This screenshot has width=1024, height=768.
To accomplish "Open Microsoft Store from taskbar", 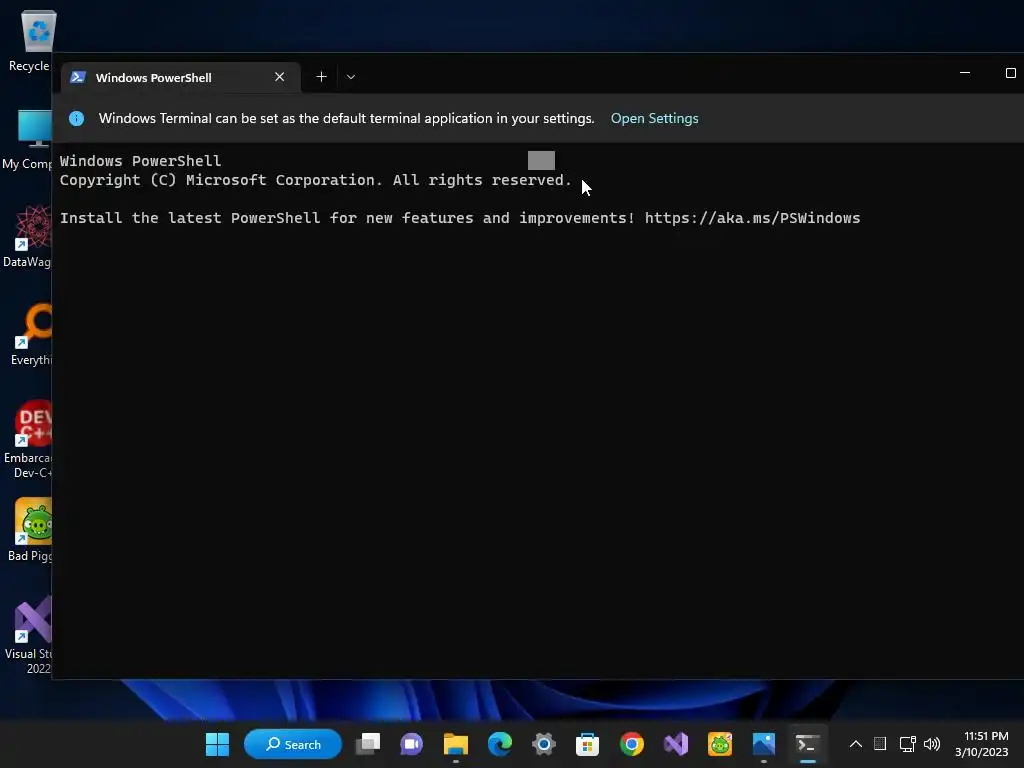I will pyautogui.click(x=587, y=744).
